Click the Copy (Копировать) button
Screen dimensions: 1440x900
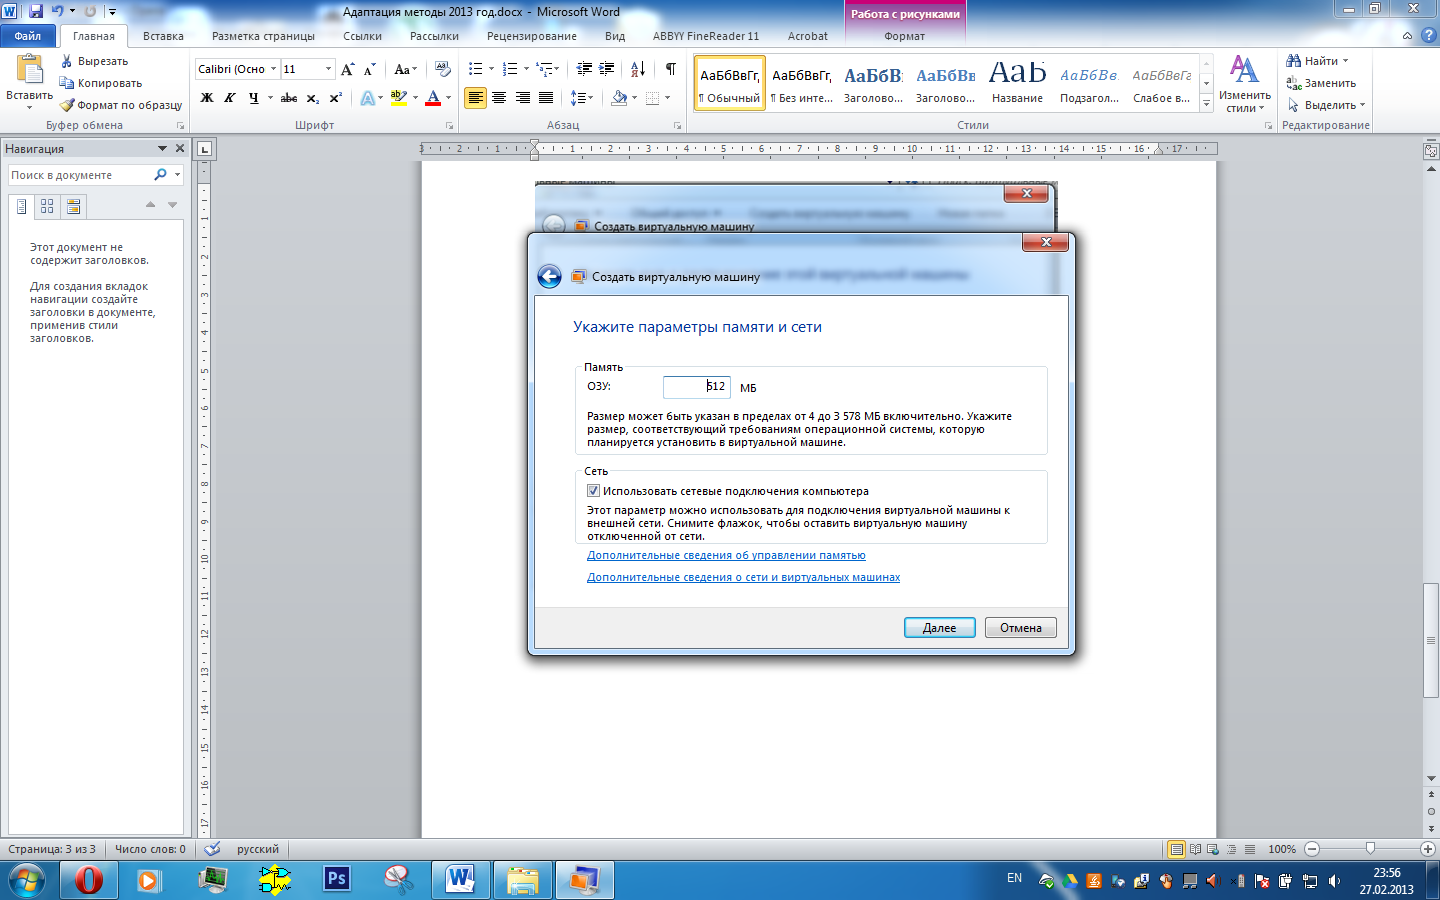tap(100, 83)
